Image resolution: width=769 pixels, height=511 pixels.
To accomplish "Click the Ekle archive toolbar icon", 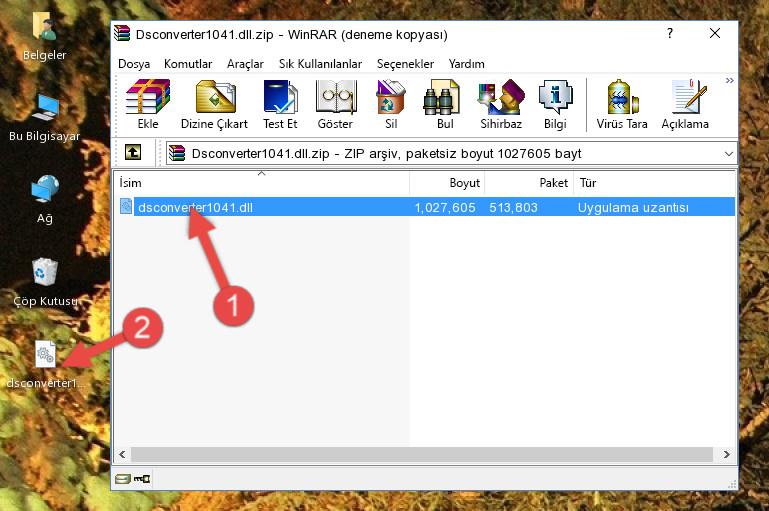I will 148,104.
